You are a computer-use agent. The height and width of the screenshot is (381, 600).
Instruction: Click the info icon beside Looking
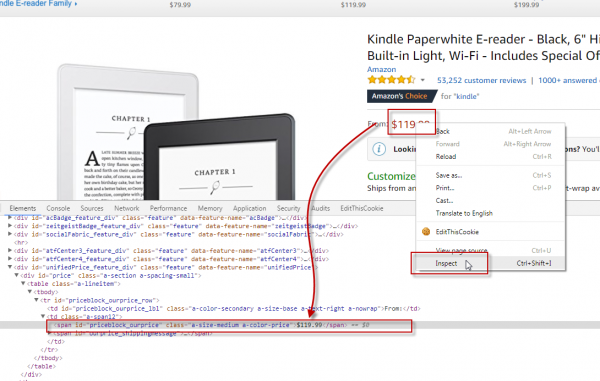[x=379, y=149]
